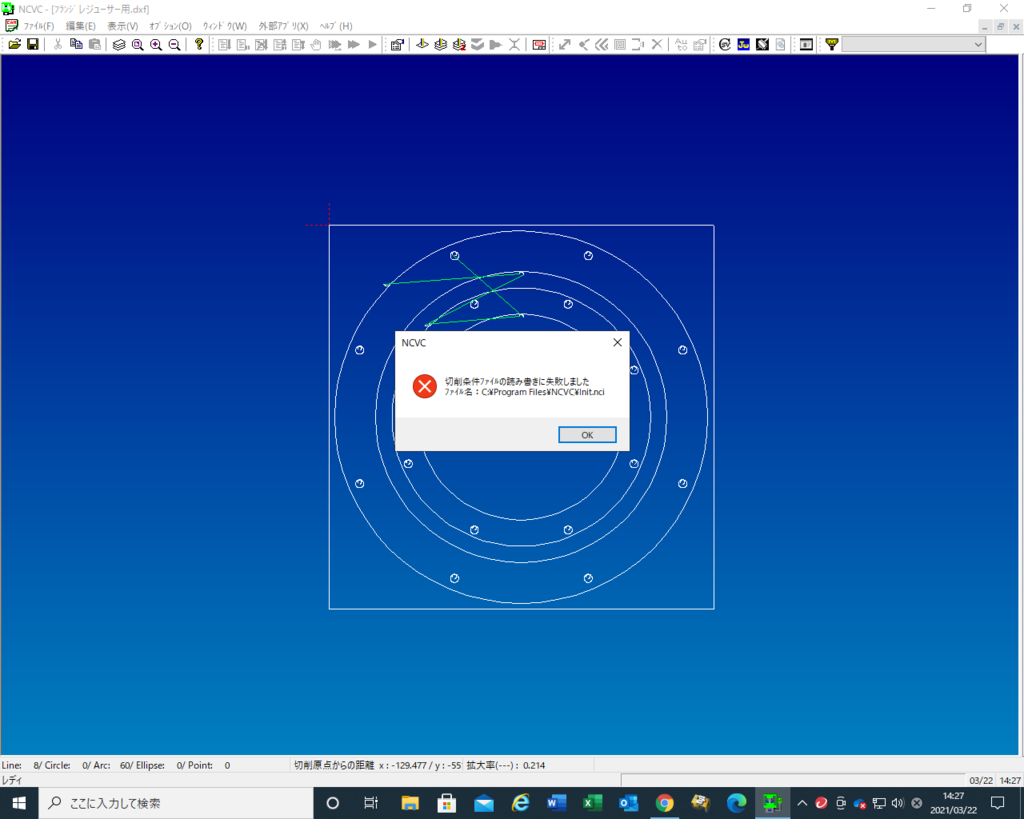Click the zoom out magnifier icon
Image resolution: width=1024 pixels, height=819 pixels.
(x=174, y=45)
